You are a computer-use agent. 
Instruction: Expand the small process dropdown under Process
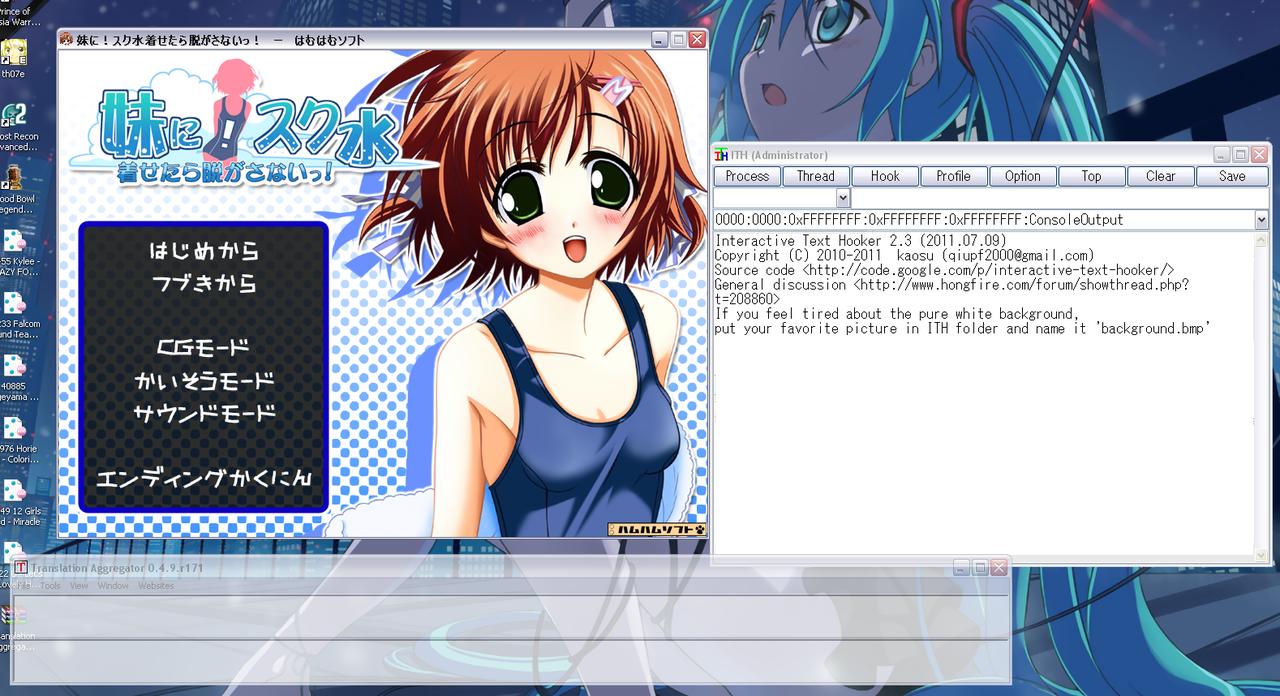[x=842, y=198]
